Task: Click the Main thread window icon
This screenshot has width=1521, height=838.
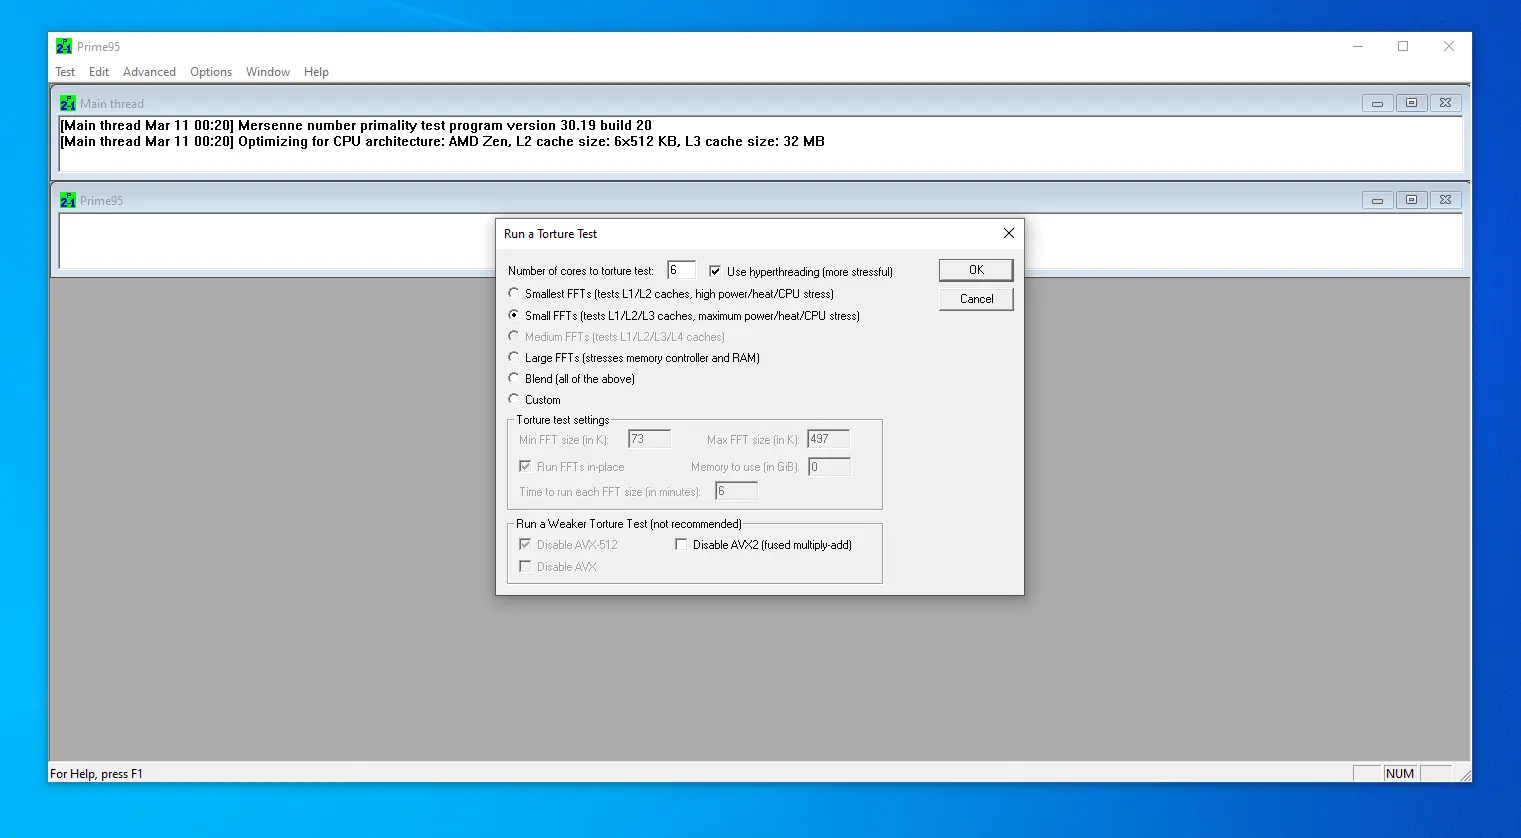Action: click(x=68, y=103)
